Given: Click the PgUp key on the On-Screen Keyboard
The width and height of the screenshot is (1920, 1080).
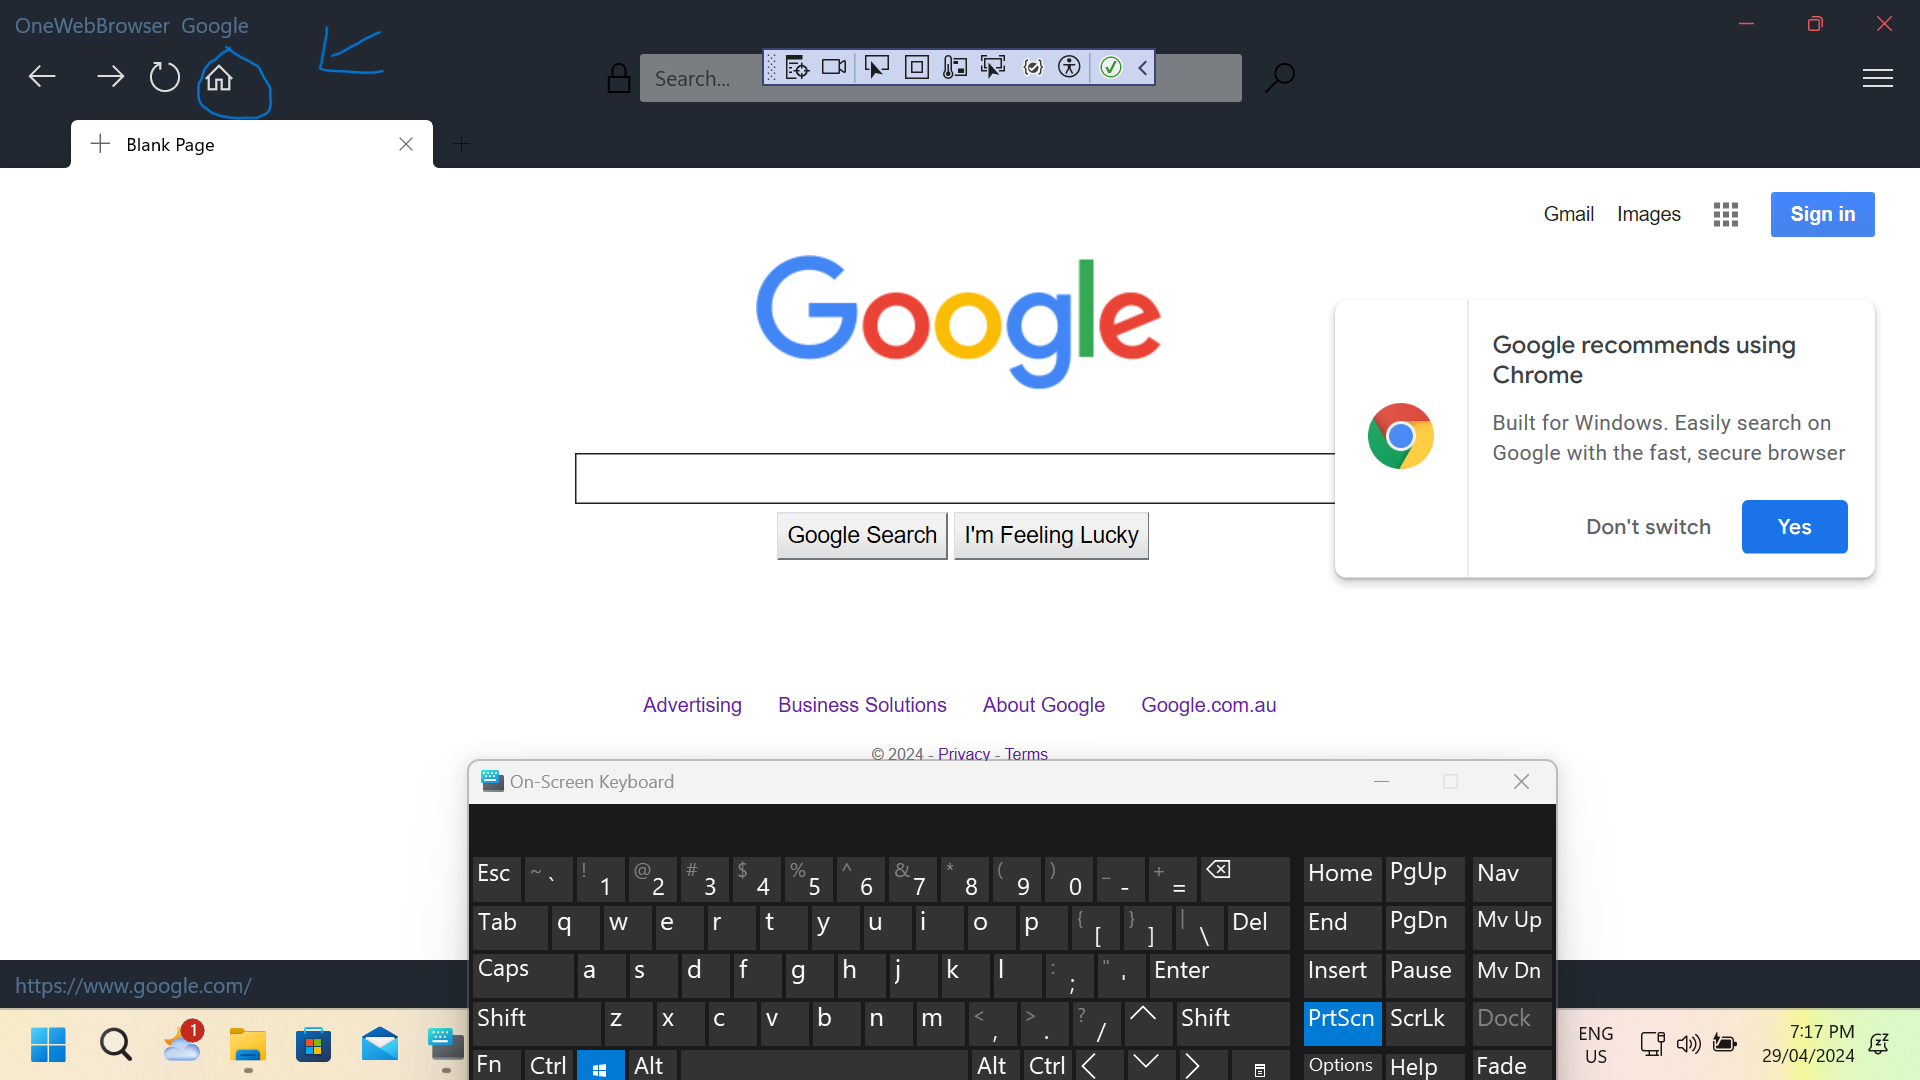Looking at the screenshot, I should coord(1424,878).
